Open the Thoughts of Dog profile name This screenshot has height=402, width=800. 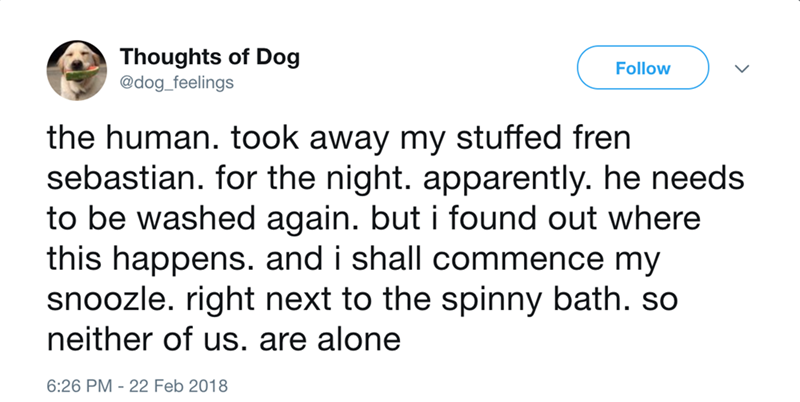tap(185, 58)
